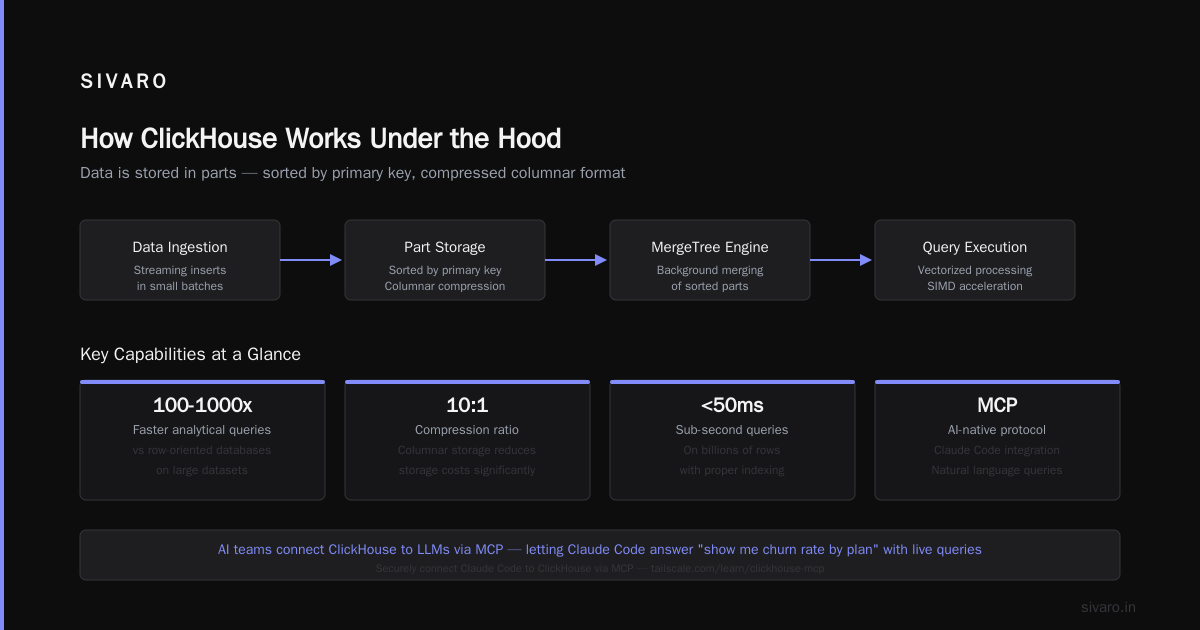Click the 'Sorted by primary key' line in Part Storage

point(445,270)
